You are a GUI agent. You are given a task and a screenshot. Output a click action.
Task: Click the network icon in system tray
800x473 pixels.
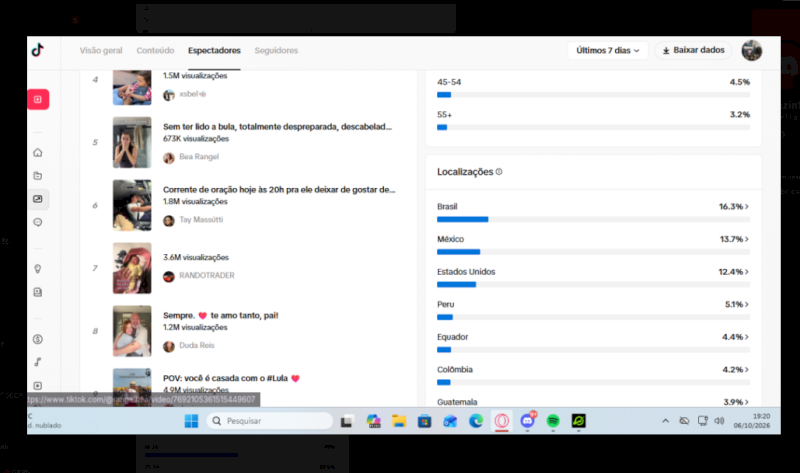703,421
